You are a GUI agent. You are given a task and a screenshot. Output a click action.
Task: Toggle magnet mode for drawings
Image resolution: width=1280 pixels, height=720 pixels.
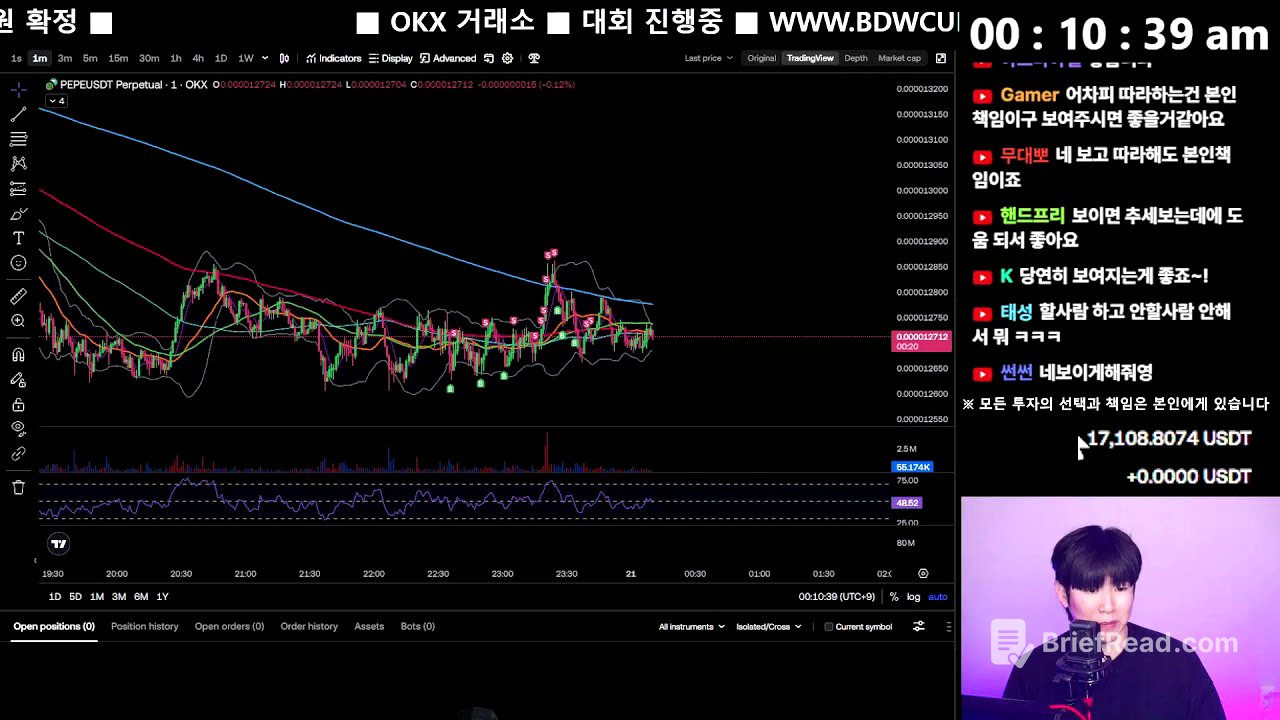(18, 355)
